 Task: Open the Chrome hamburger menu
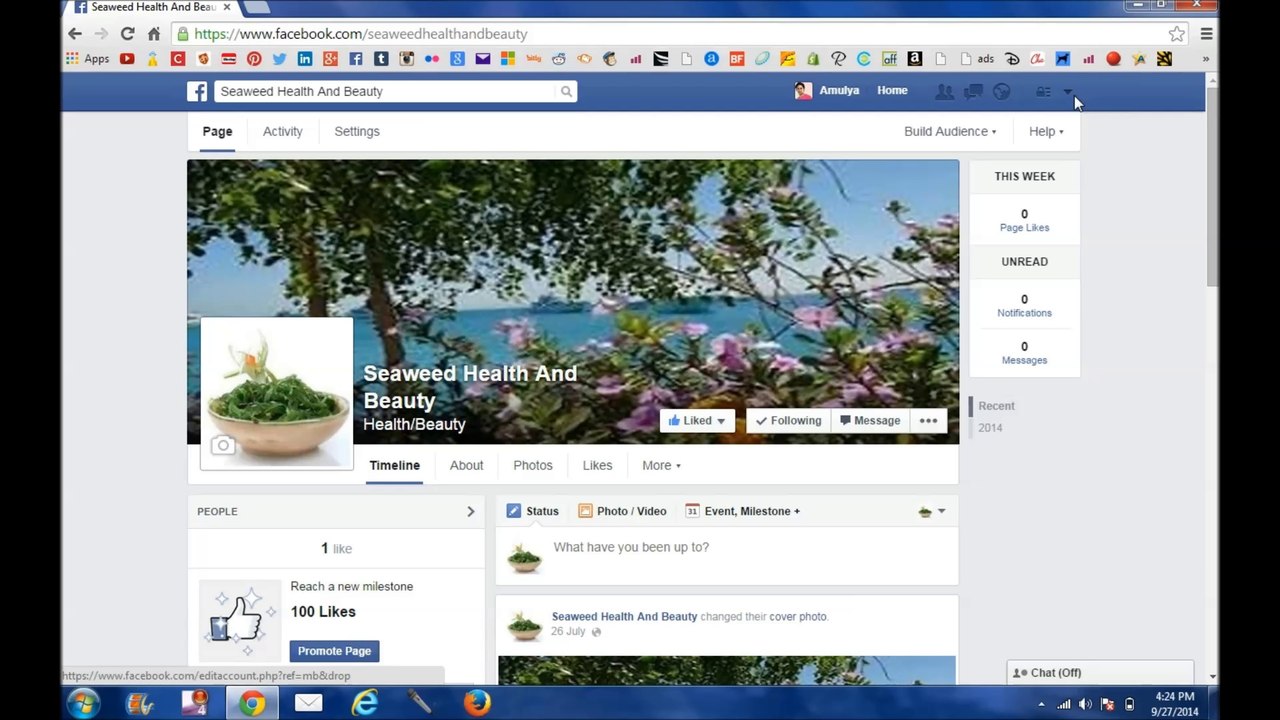1207,33
